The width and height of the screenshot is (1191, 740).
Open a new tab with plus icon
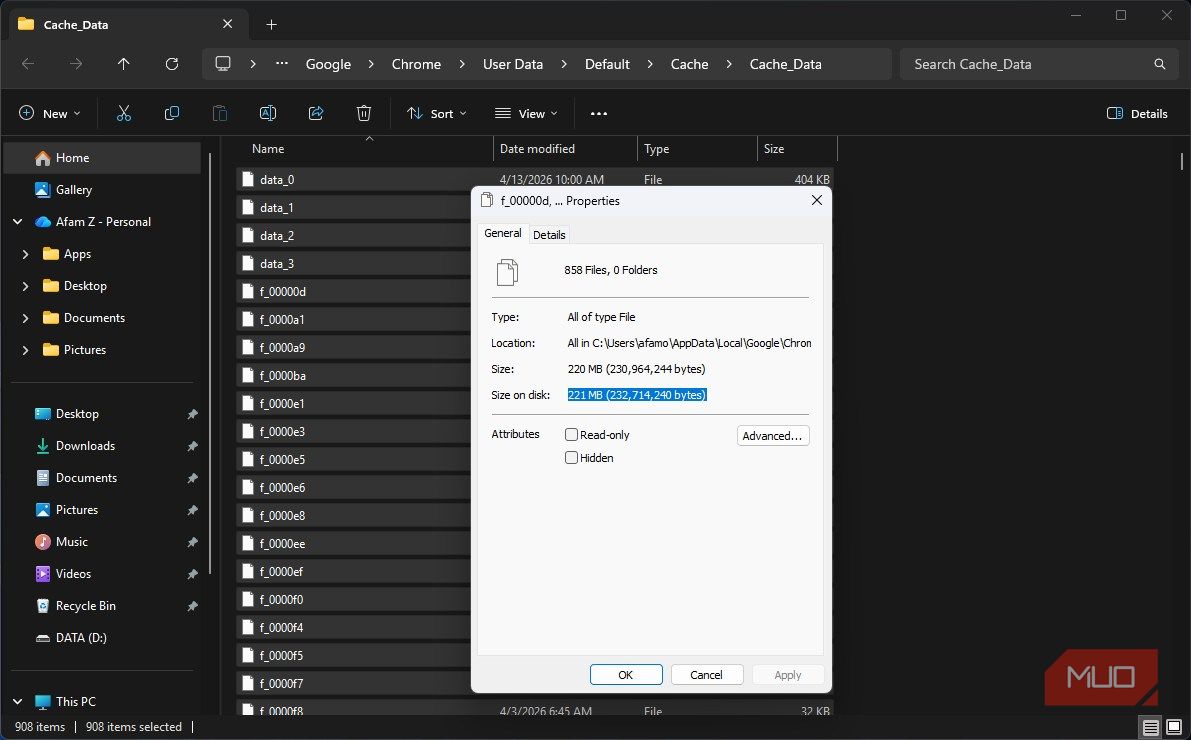click(x=271, y=24)
